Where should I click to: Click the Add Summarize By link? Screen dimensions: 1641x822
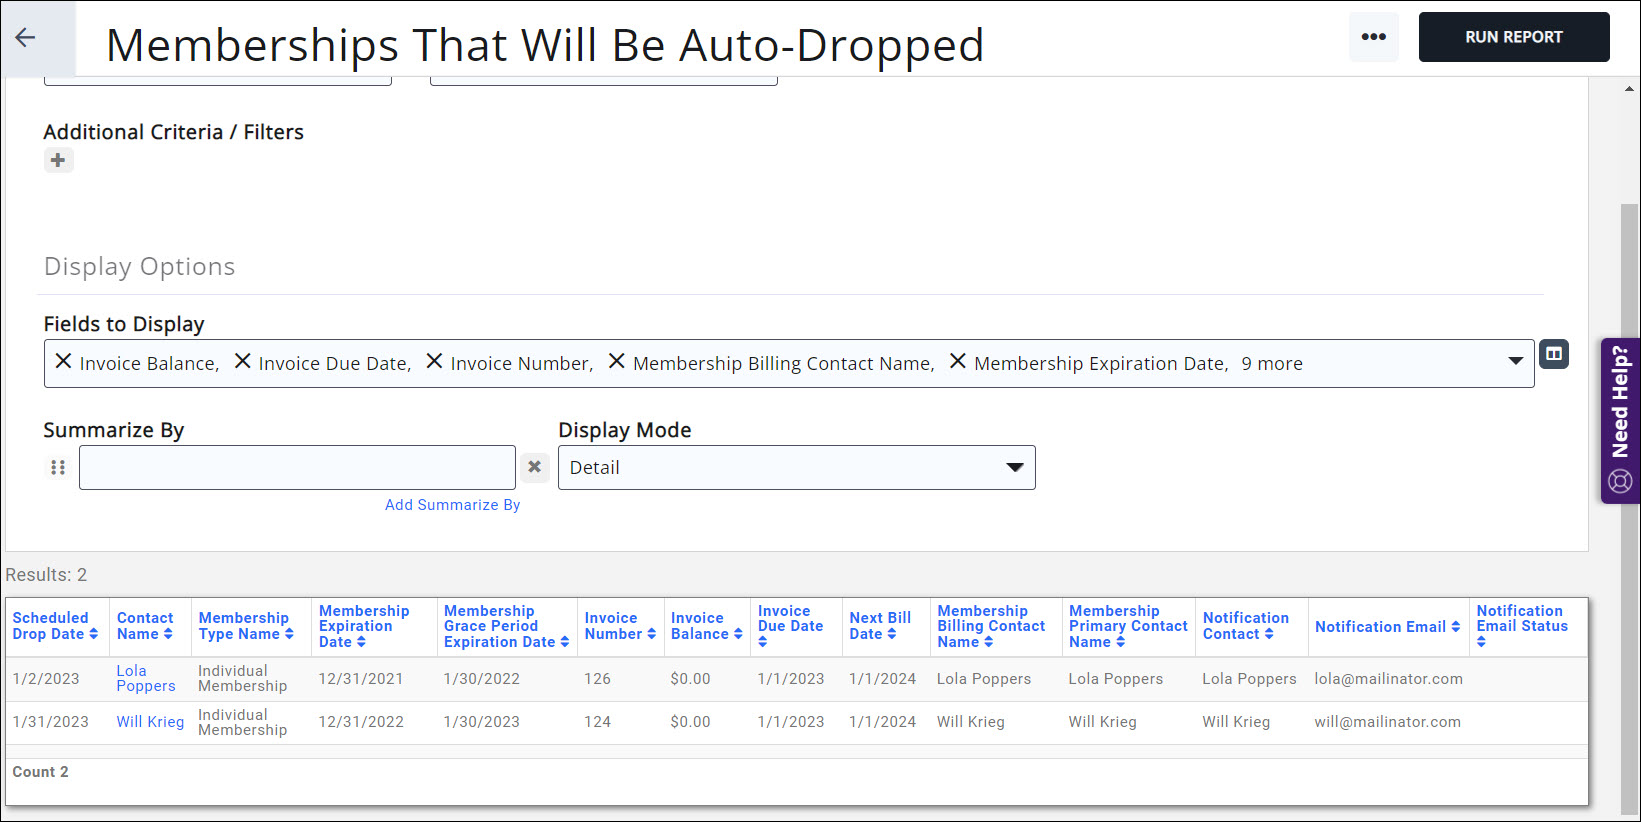(452, 505)
